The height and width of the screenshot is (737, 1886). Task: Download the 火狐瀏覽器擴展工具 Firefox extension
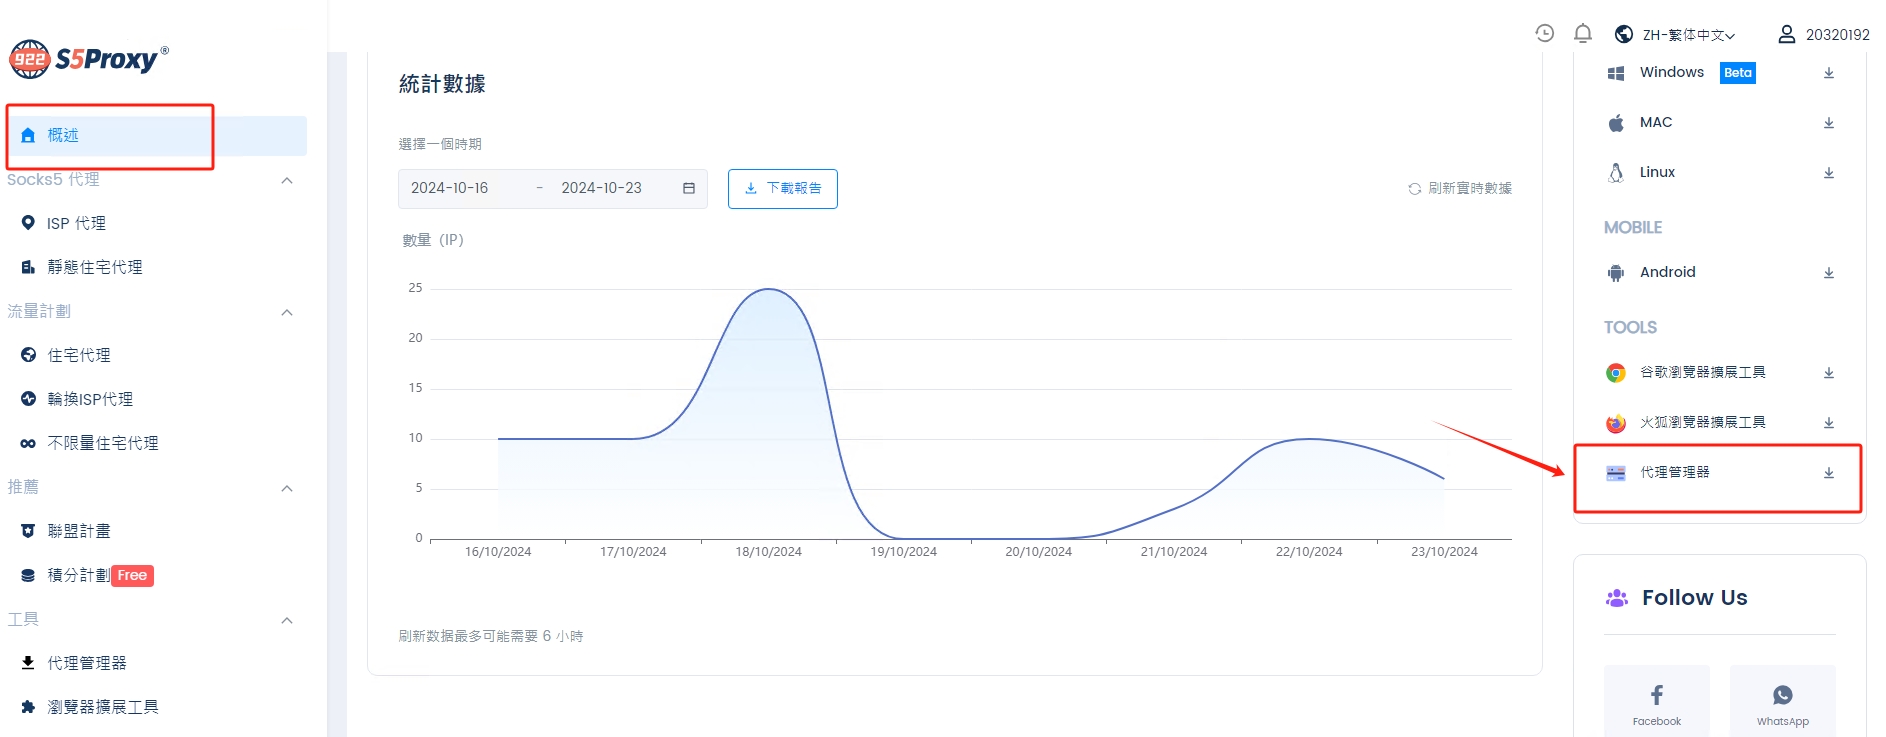1828,423
